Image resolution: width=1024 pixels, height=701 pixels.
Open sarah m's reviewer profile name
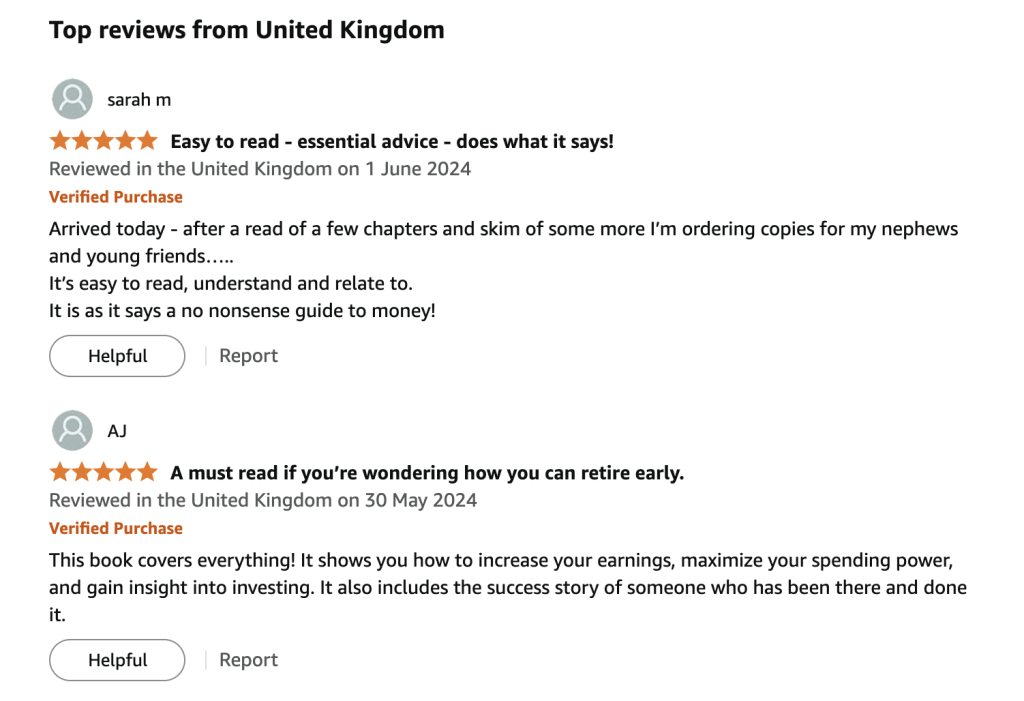[x=139, y=100]
